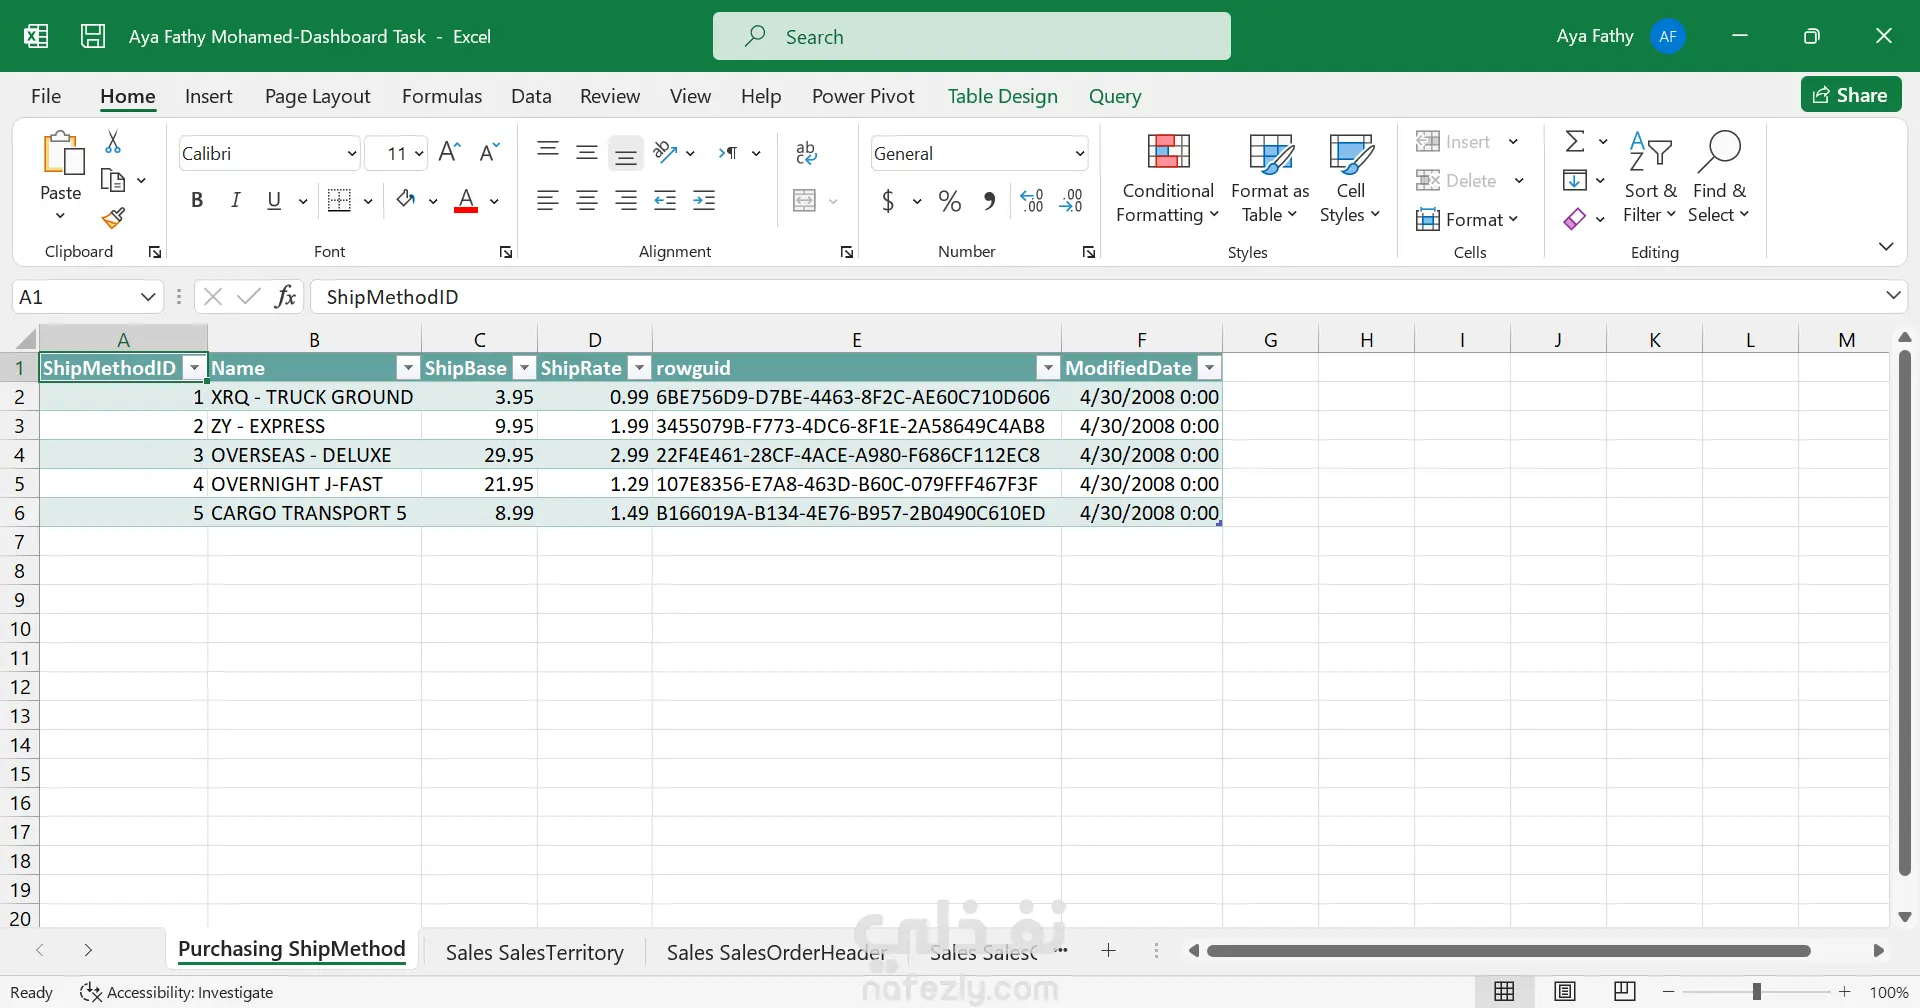Click the Share button
This screenshot has width=1920, height=1008.
pyautogui.click(x=1850, y=95)
